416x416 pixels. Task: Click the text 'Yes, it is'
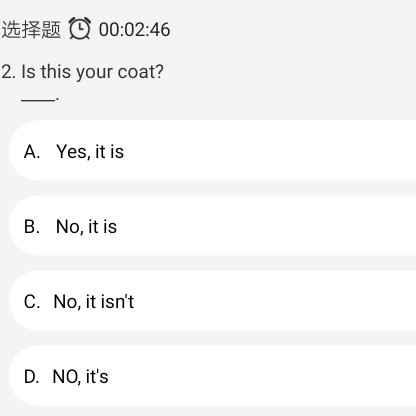coord(90,152)
